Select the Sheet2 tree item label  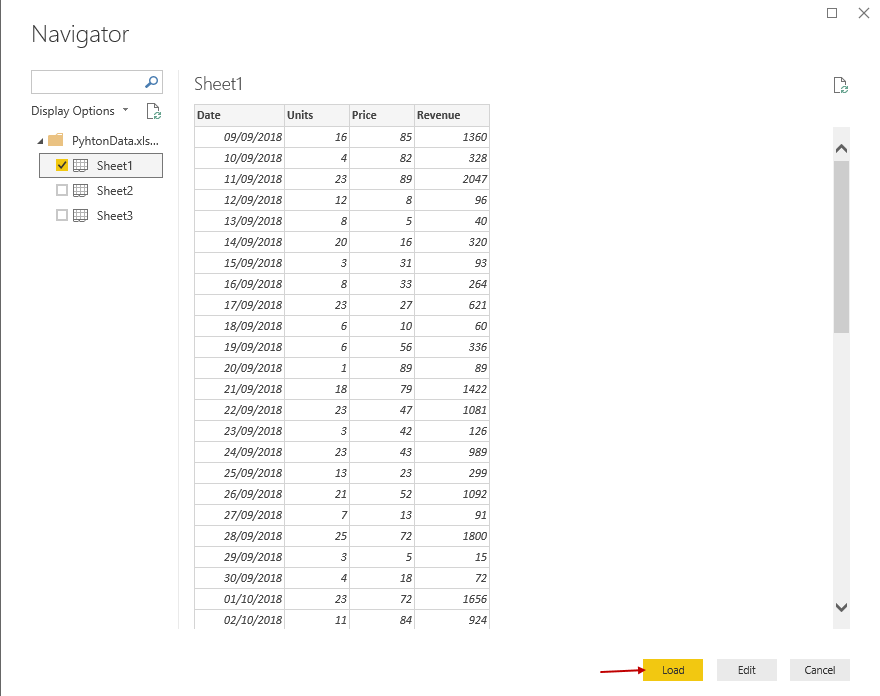coord(114,191)
